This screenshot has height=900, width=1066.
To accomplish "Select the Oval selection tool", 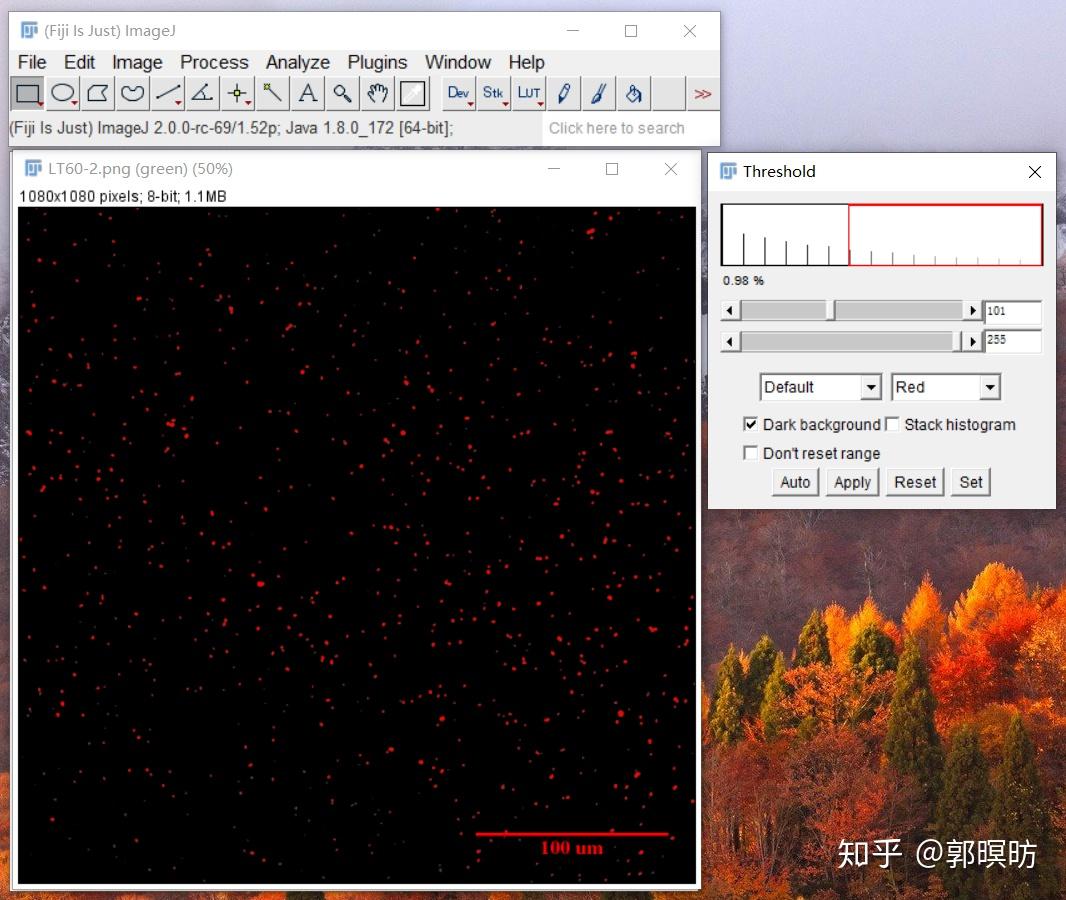I will pyautogui.click(x=61, y=93).
